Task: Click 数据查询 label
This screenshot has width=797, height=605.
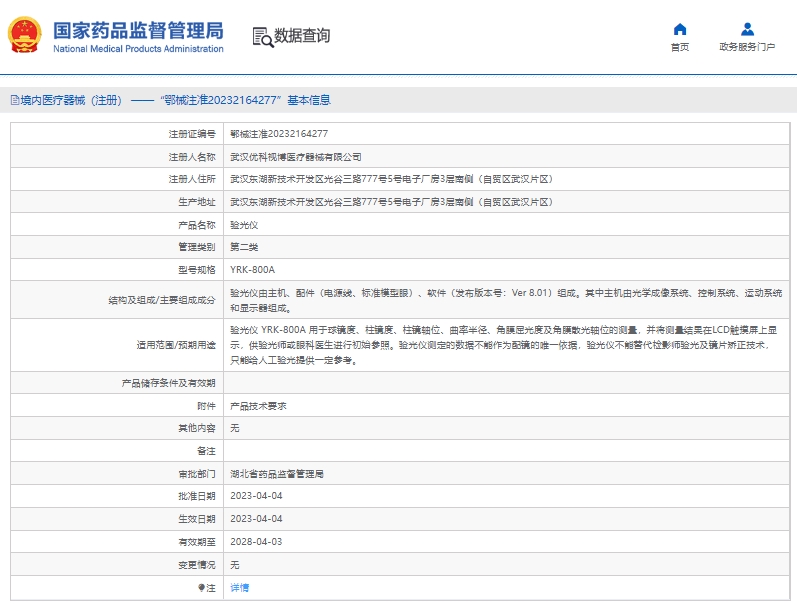Action: coord(302,36)
